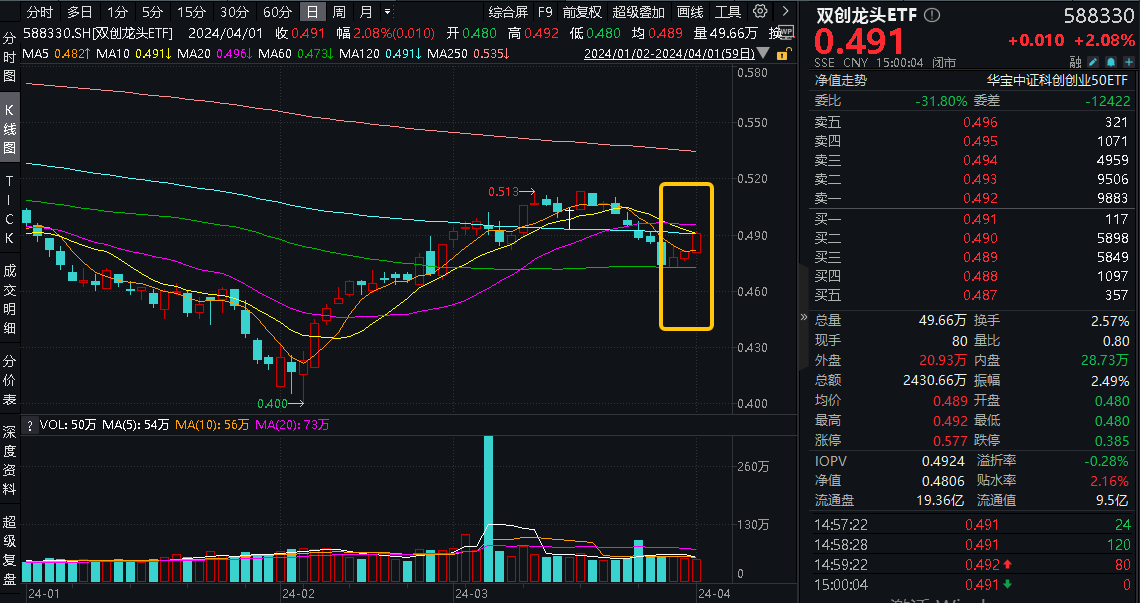Open the 分时图 side tab
Screen dimensions: 1140x603
pos(10,56)
